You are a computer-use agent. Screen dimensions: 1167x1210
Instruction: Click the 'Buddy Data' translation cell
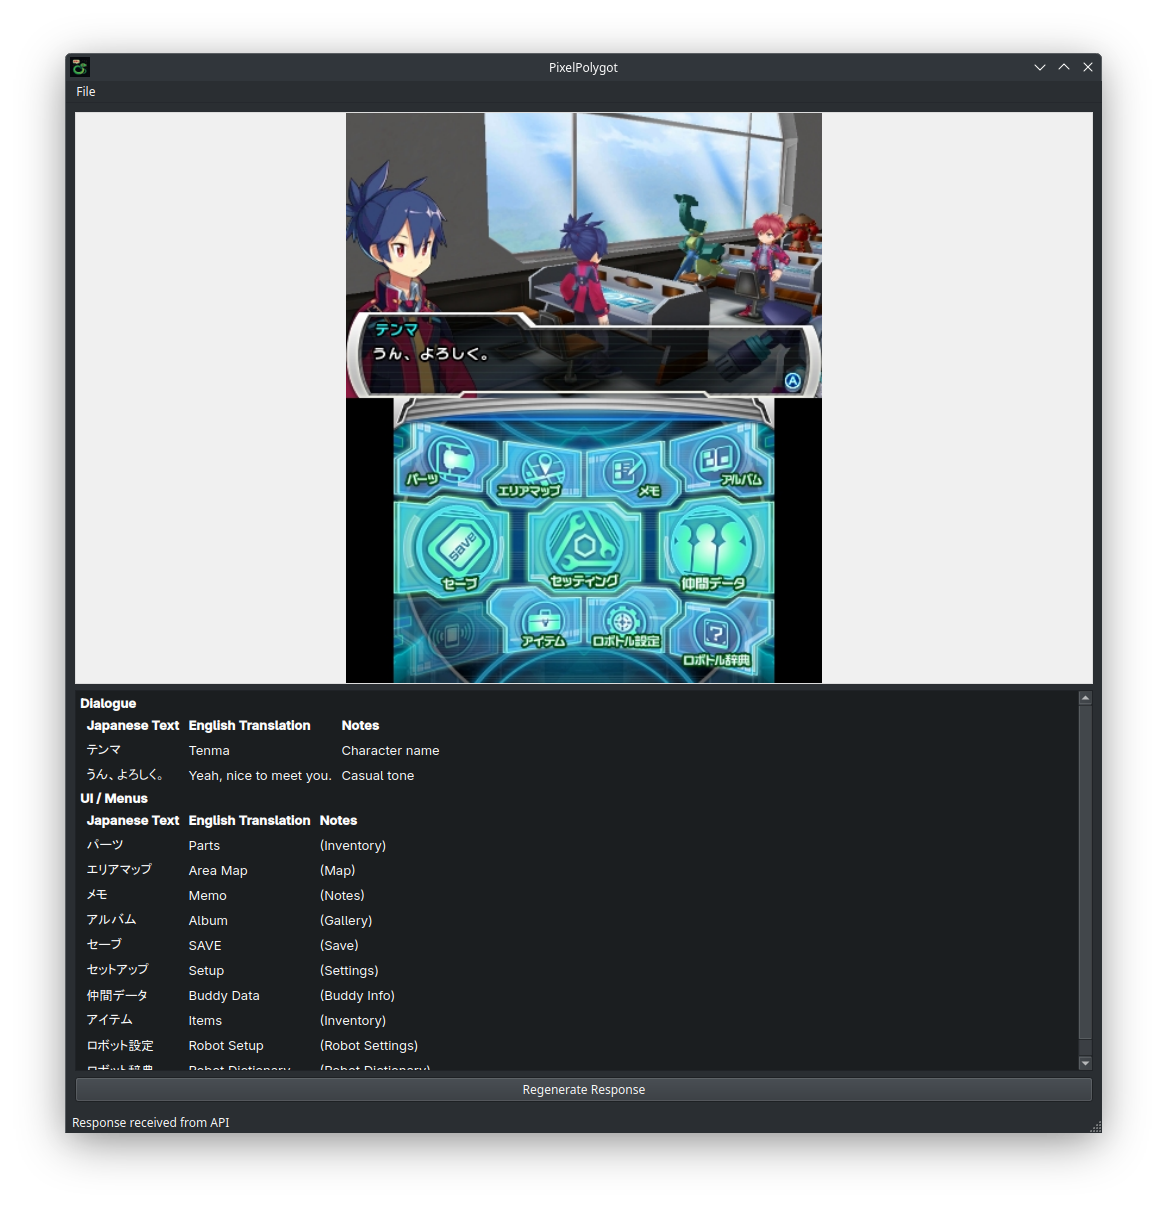(x=224, y=996)
